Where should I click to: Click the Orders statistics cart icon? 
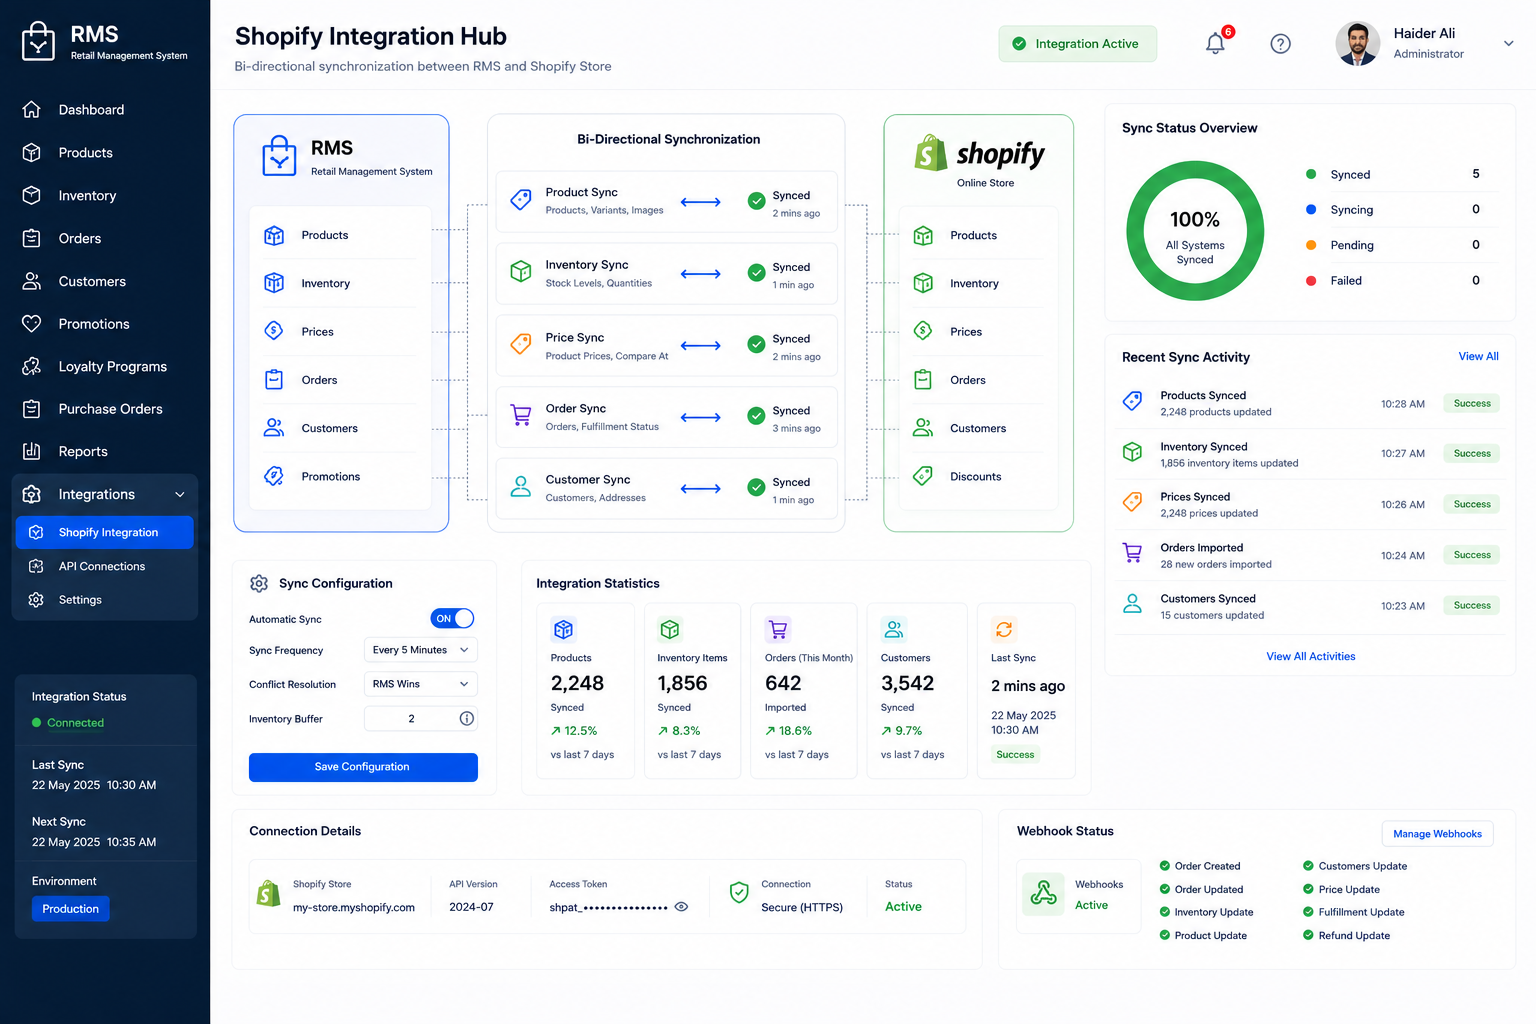coord(778,629)
